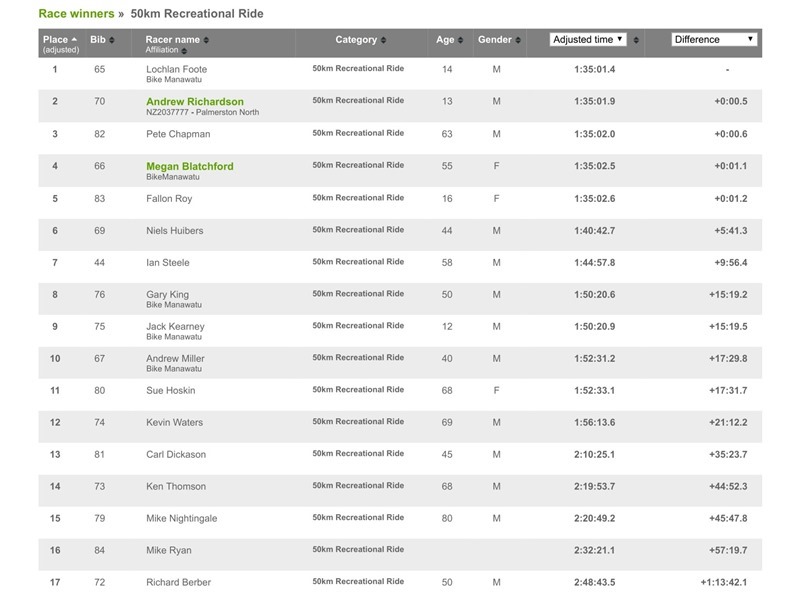Open the Race winners breadcrumb link
800x607 pixels.
coord(76,13)
